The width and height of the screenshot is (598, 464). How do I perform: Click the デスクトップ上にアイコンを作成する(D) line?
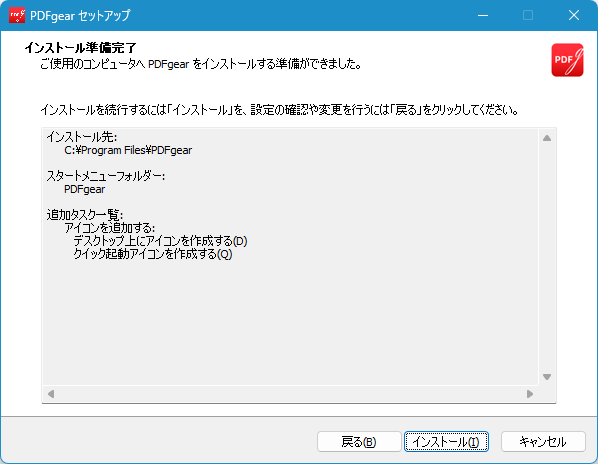(x=160, y=241)
